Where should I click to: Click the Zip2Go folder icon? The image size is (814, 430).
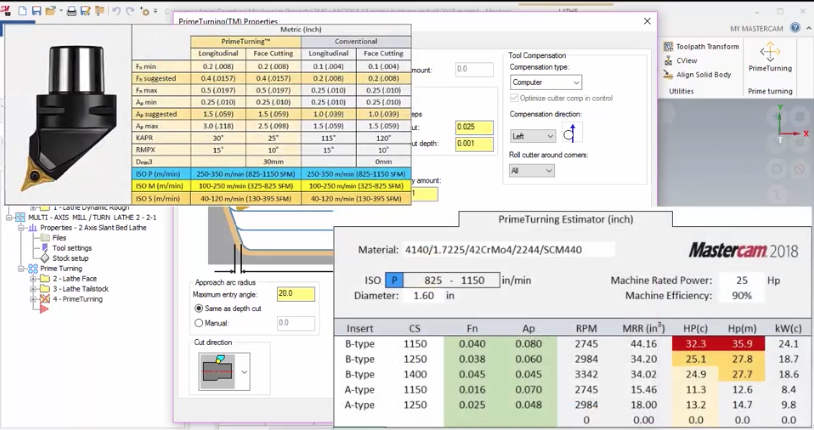tap(99, 10)
